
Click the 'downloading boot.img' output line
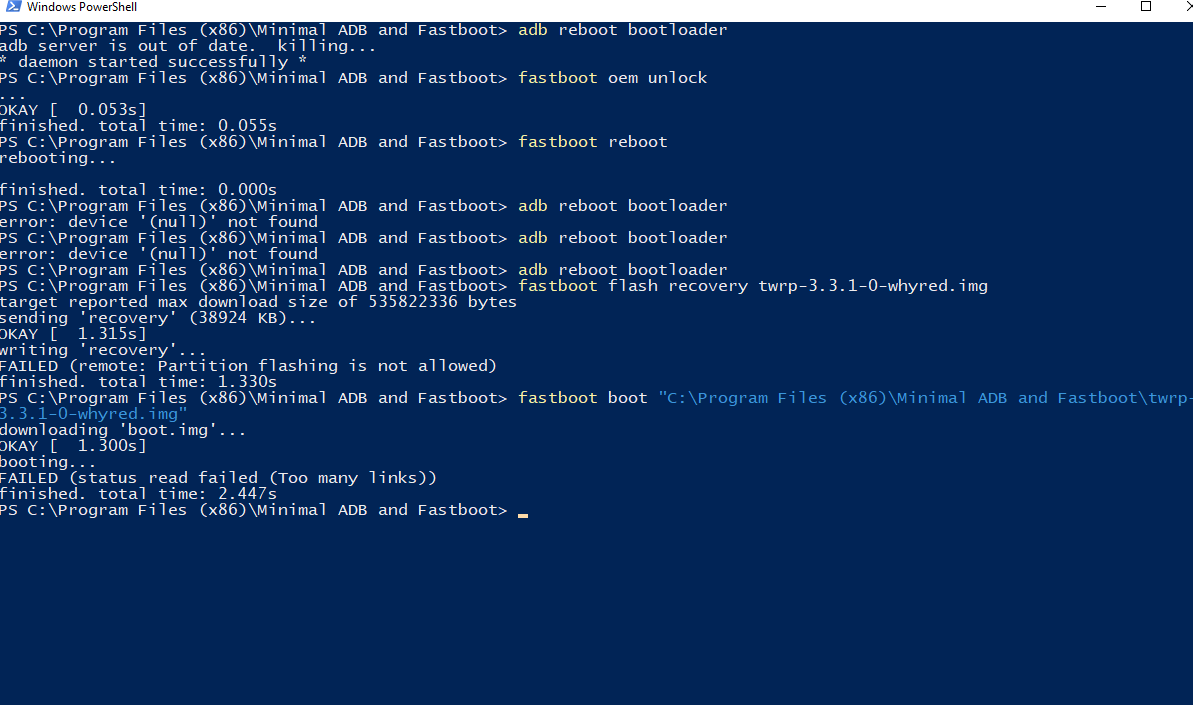tap(123, 430)
